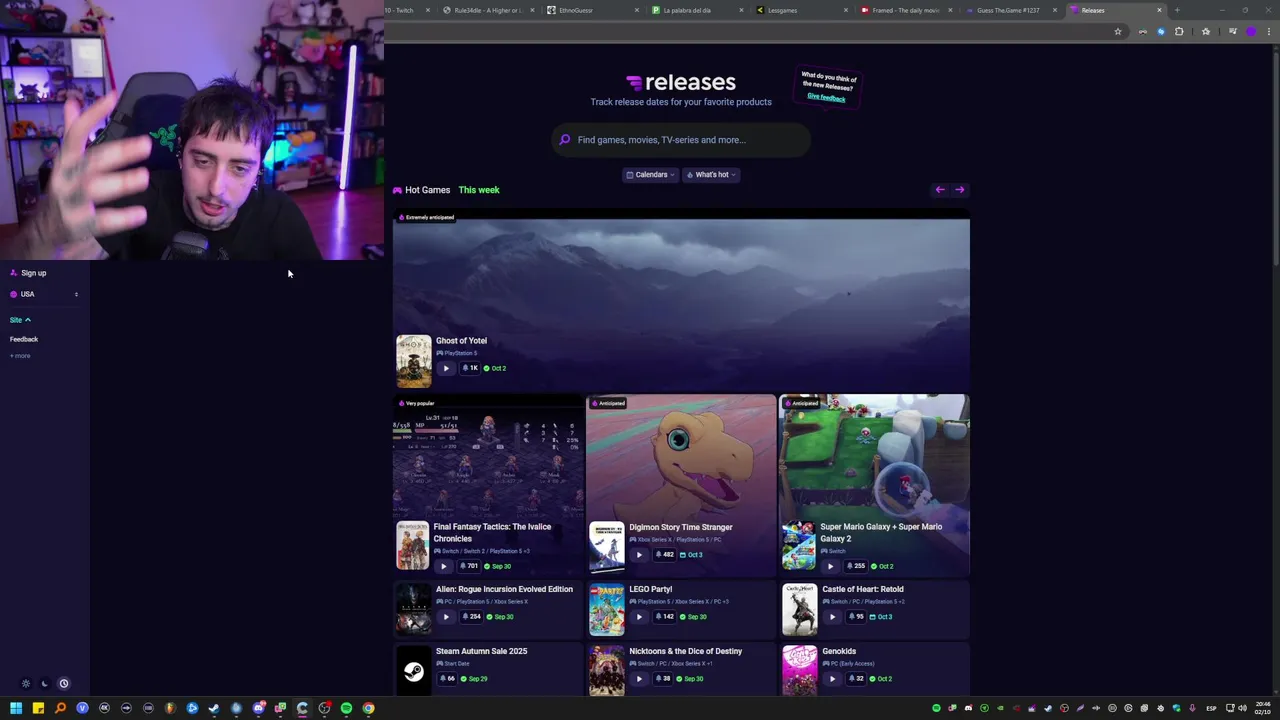Open a new browser tab
Screen dimensions: 1280x720
coord(1177,10)
